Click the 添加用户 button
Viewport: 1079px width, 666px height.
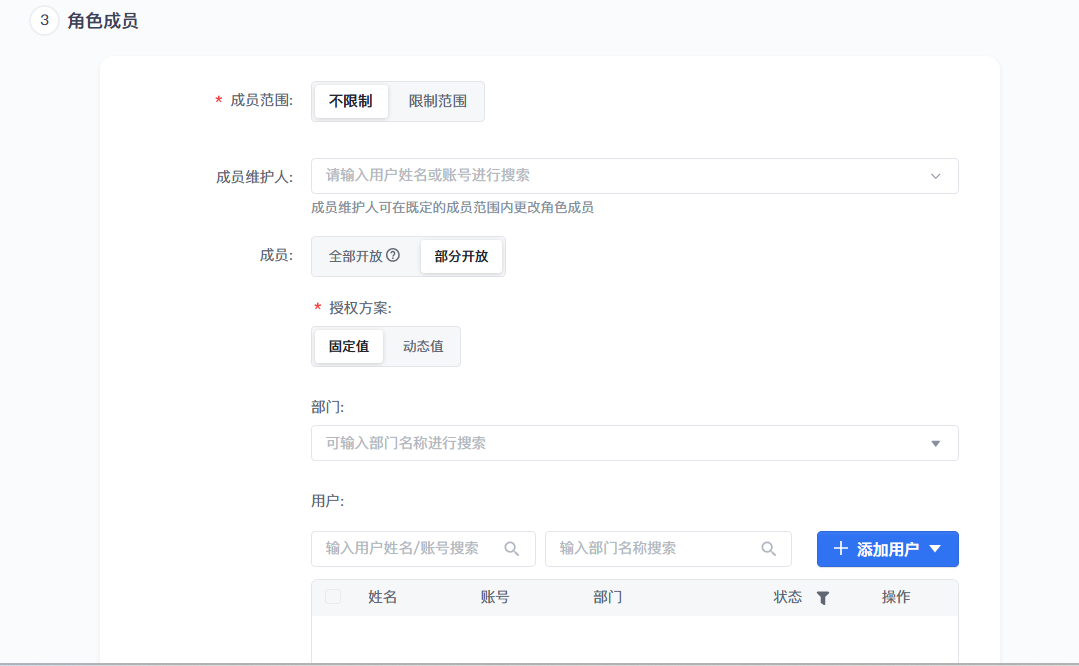click(x=887, y=549)
